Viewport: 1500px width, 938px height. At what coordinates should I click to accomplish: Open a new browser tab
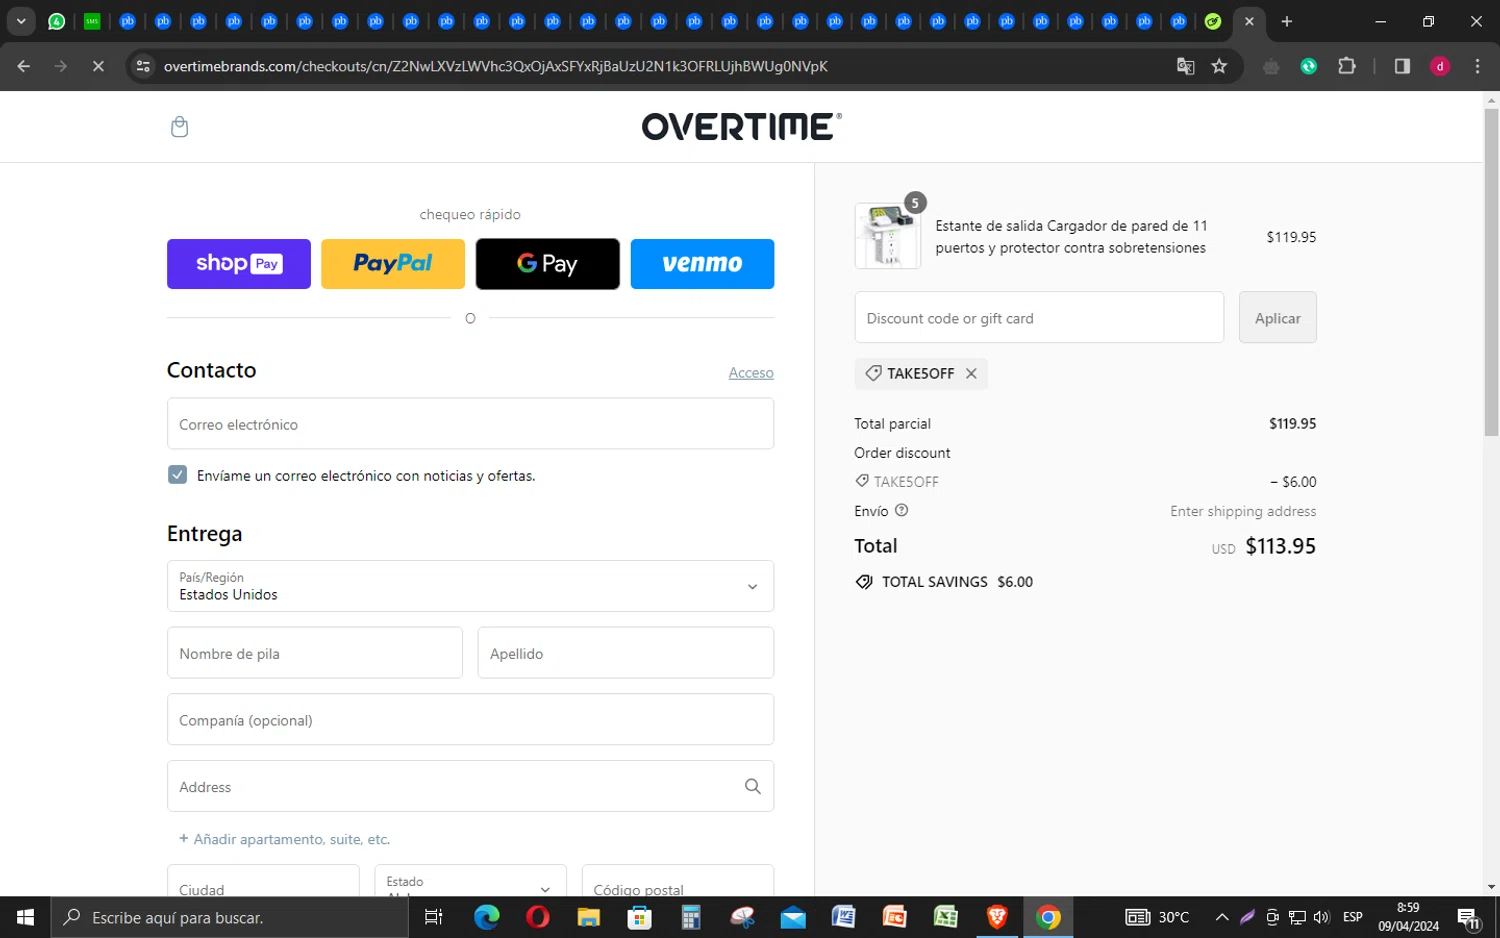tap(1287, 21)
